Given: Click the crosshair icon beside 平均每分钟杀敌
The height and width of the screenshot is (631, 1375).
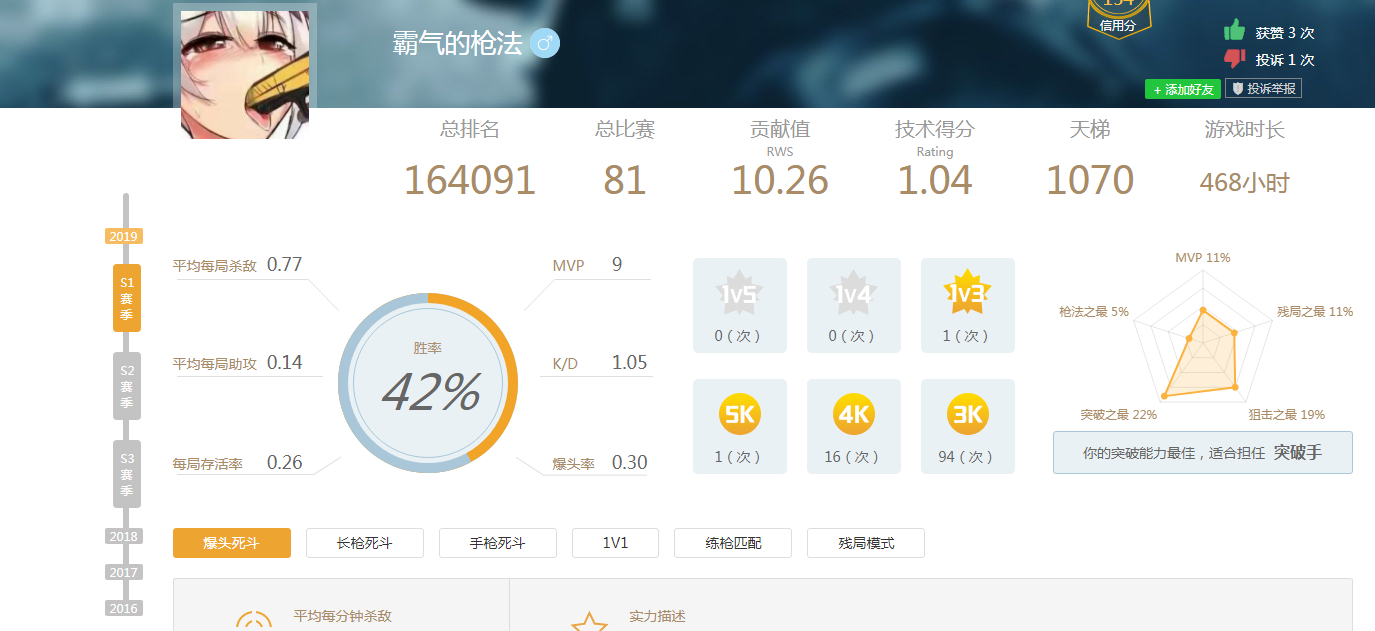Looking at the screenshot, I should [x=254, y=621].
